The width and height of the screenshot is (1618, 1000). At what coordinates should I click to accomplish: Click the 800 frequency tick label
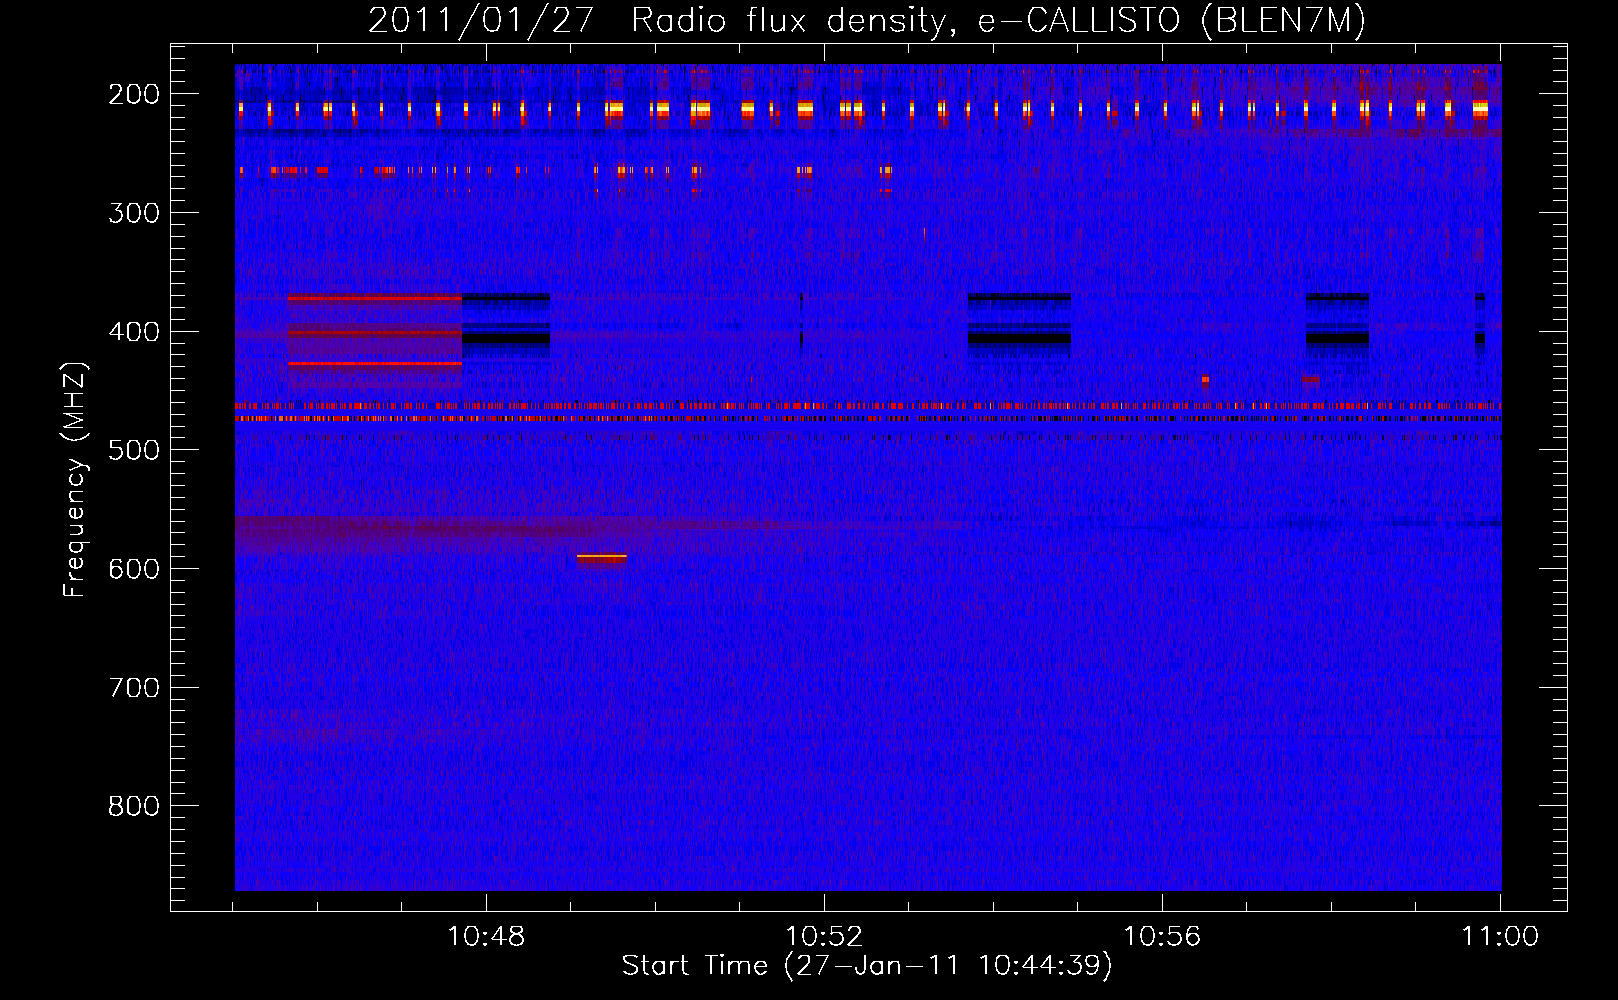click(134, 806)
